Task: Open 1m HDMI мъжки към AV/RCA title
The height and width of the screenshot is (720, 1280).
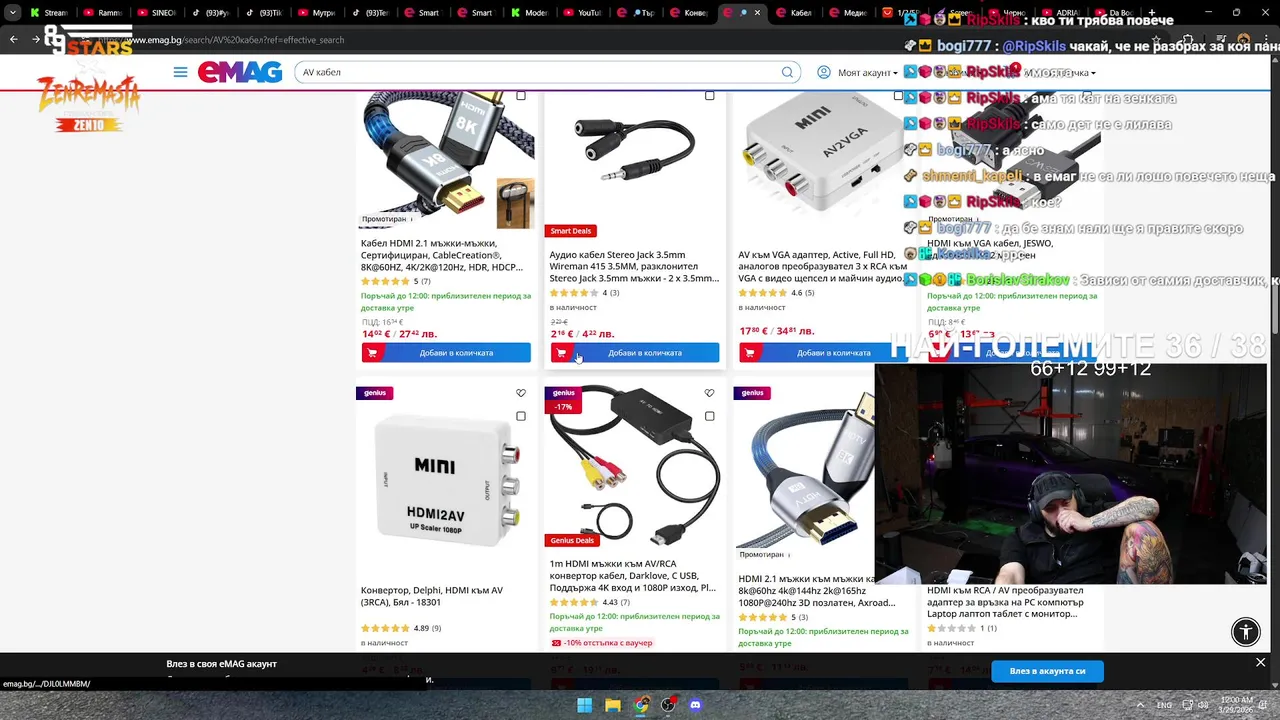Action: coord(633,575)
